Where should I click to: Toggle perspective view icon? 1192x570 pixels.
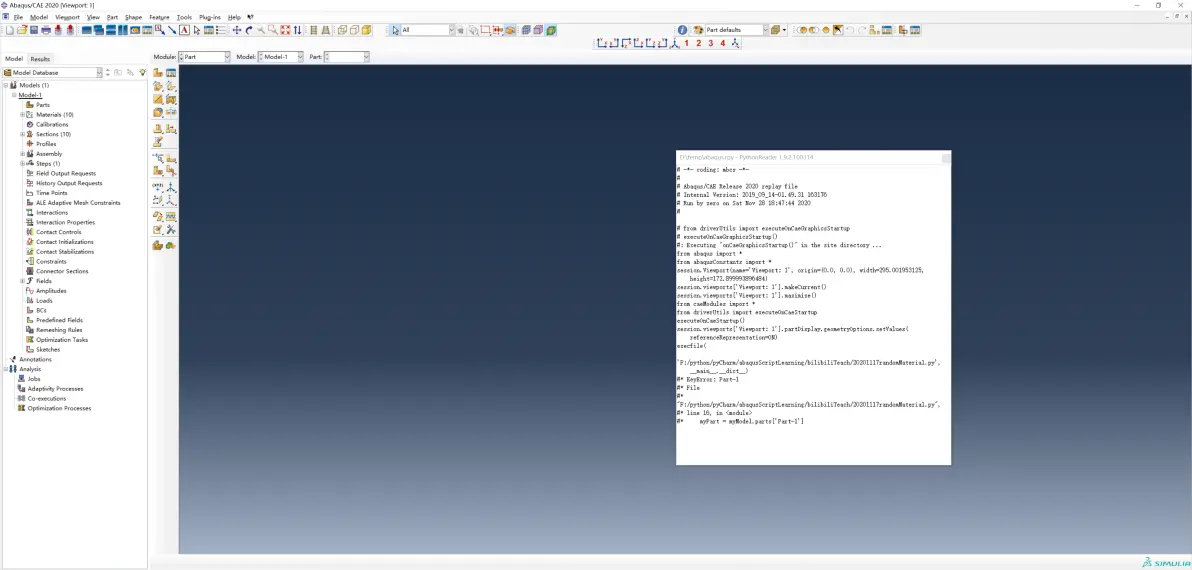tap(325, 30)
